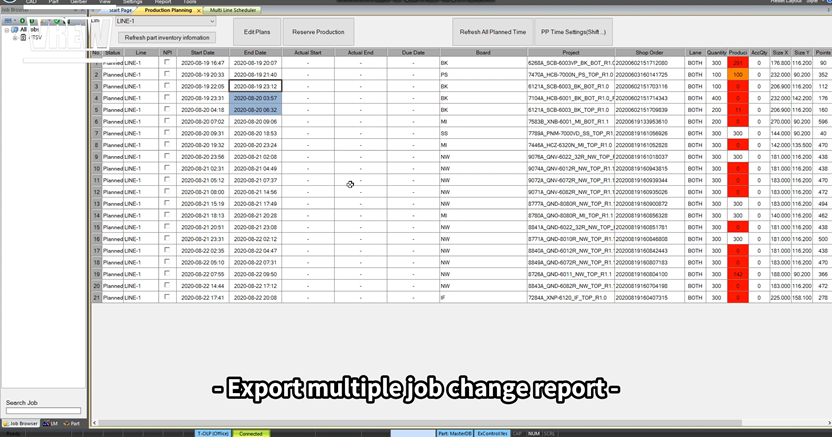
Task: Click the first blue icon in the Job Browser toolbar
Action: point(7,21)
